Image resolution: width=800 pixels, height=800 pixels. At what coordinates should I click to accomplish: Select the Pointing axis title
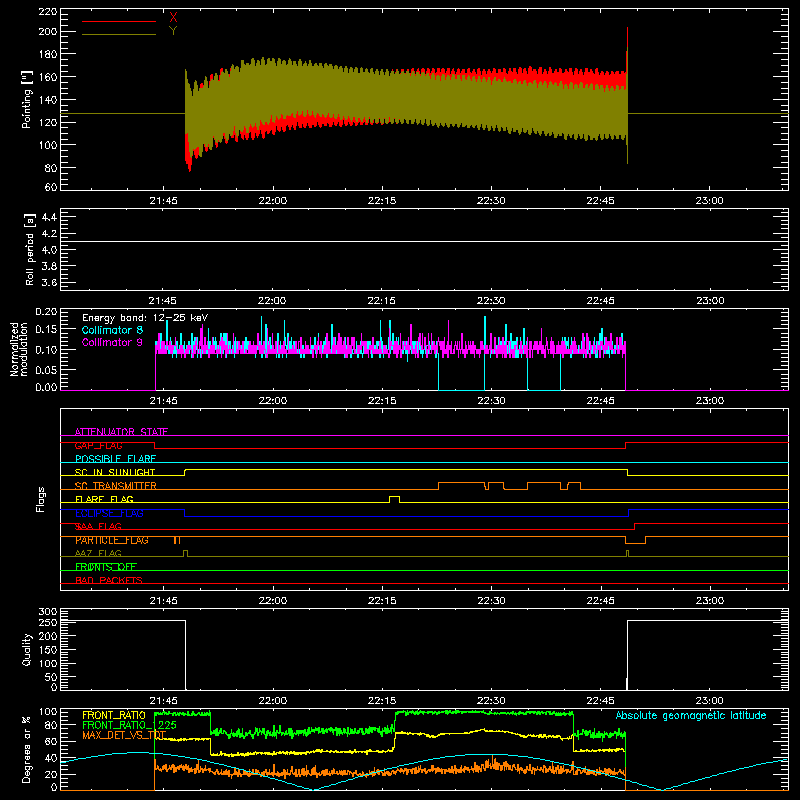point(27,99)
